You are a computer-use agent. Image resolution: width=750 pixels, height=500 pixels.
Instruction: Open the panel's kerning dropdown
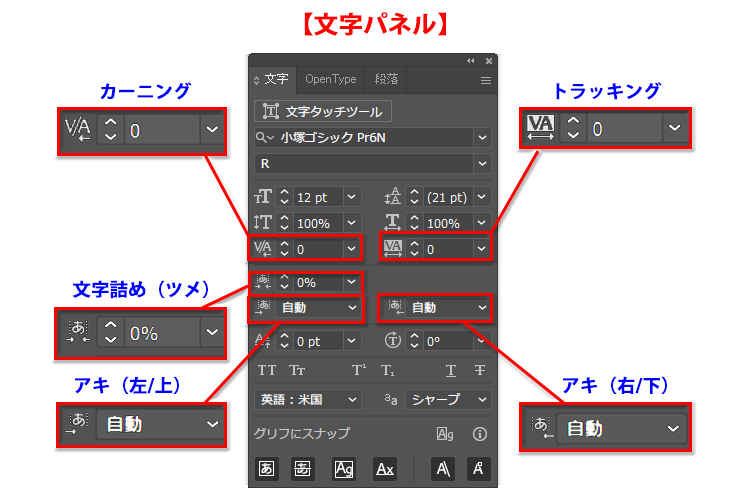tap(352, 249)
